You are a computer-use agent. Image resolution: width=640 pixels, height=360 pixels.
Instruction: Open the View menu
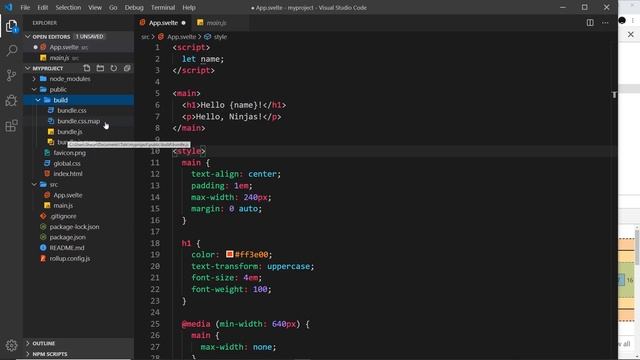coord(95,7)
